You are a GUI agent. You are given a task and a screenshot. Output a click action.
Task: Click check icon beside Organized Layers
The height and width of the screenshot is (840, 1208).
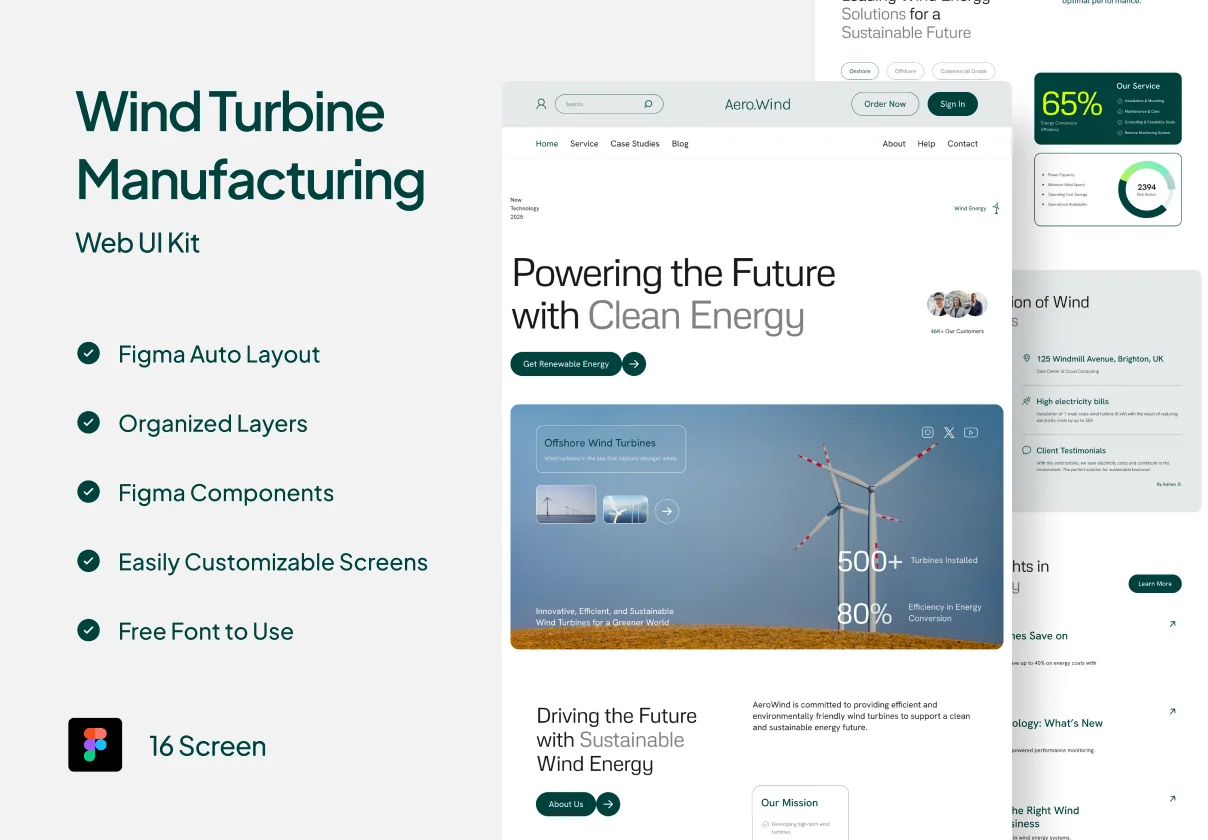click(x=89, y=422)
